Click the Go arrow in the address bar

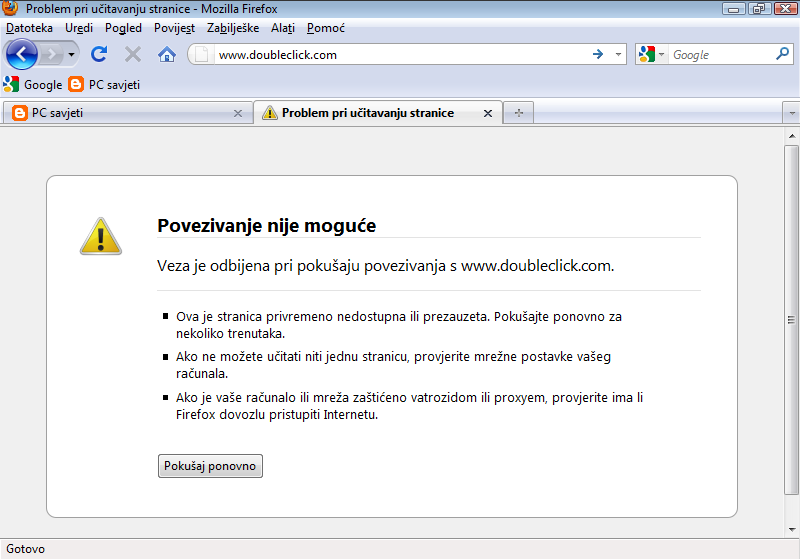point(598,54)
